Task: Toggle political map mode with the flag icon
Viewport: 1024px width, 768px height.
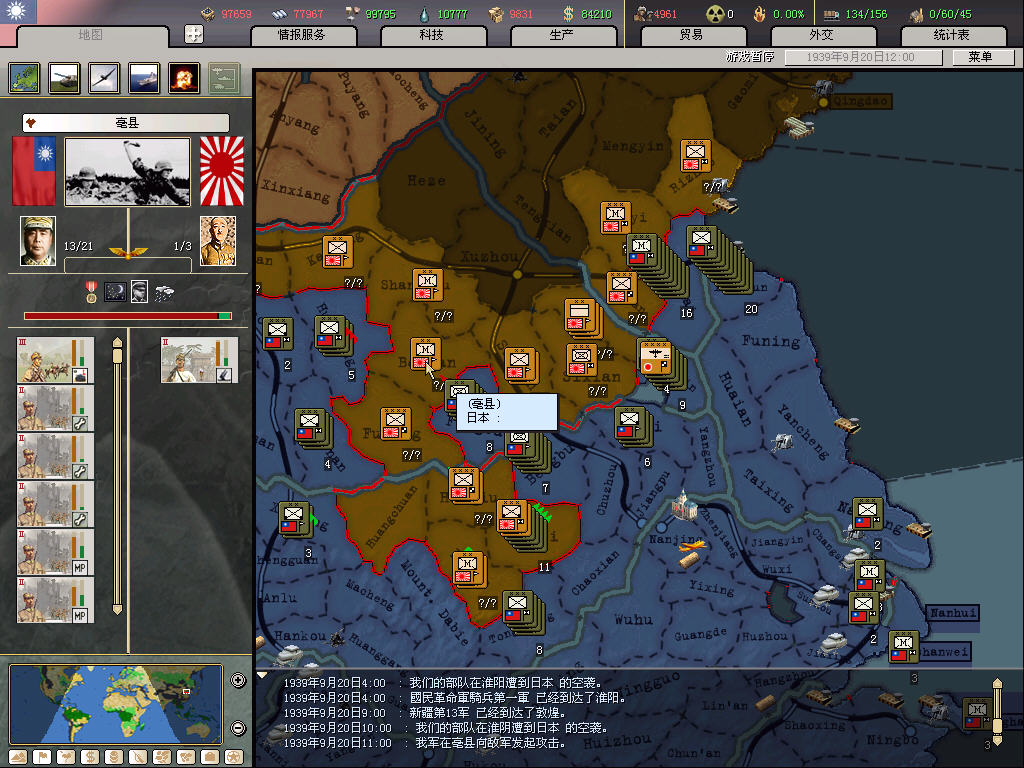Action: [x=42, y=756]
